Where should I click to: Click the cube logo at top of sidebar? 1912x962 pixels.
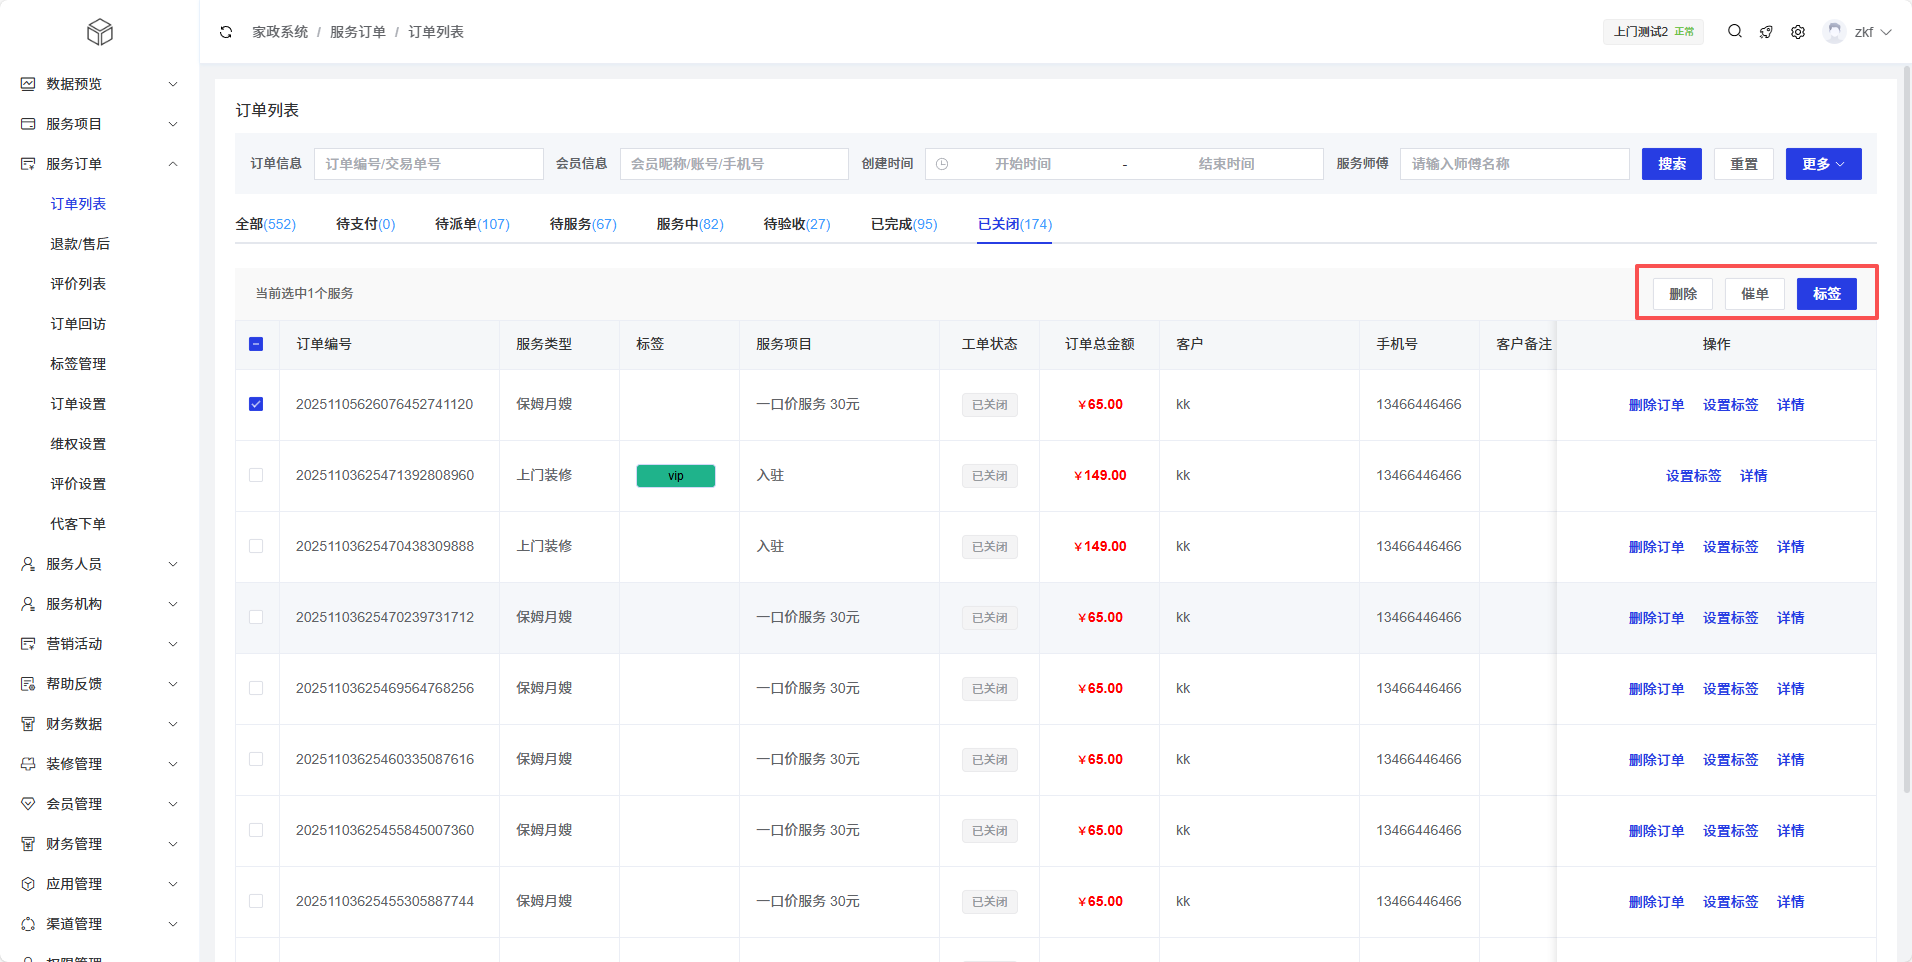coord(100,32)
